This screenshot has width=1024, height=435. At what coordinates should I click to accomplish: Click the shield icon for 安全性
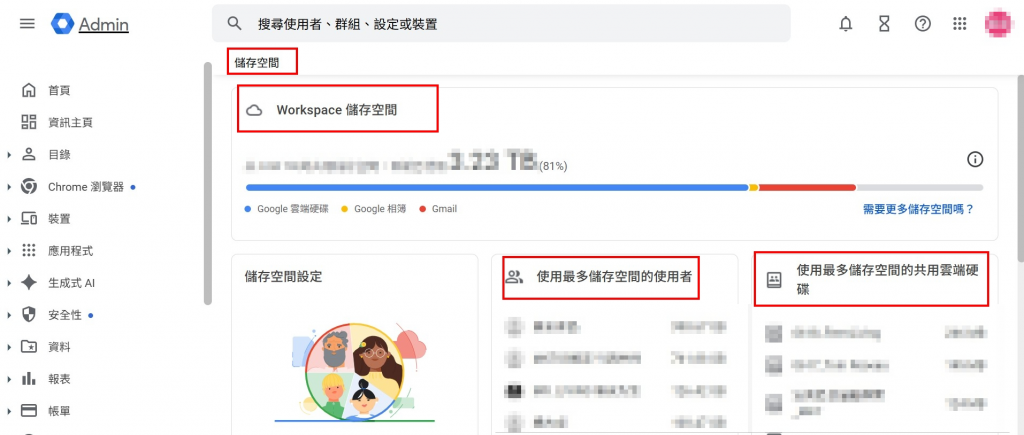pos(29,315)
